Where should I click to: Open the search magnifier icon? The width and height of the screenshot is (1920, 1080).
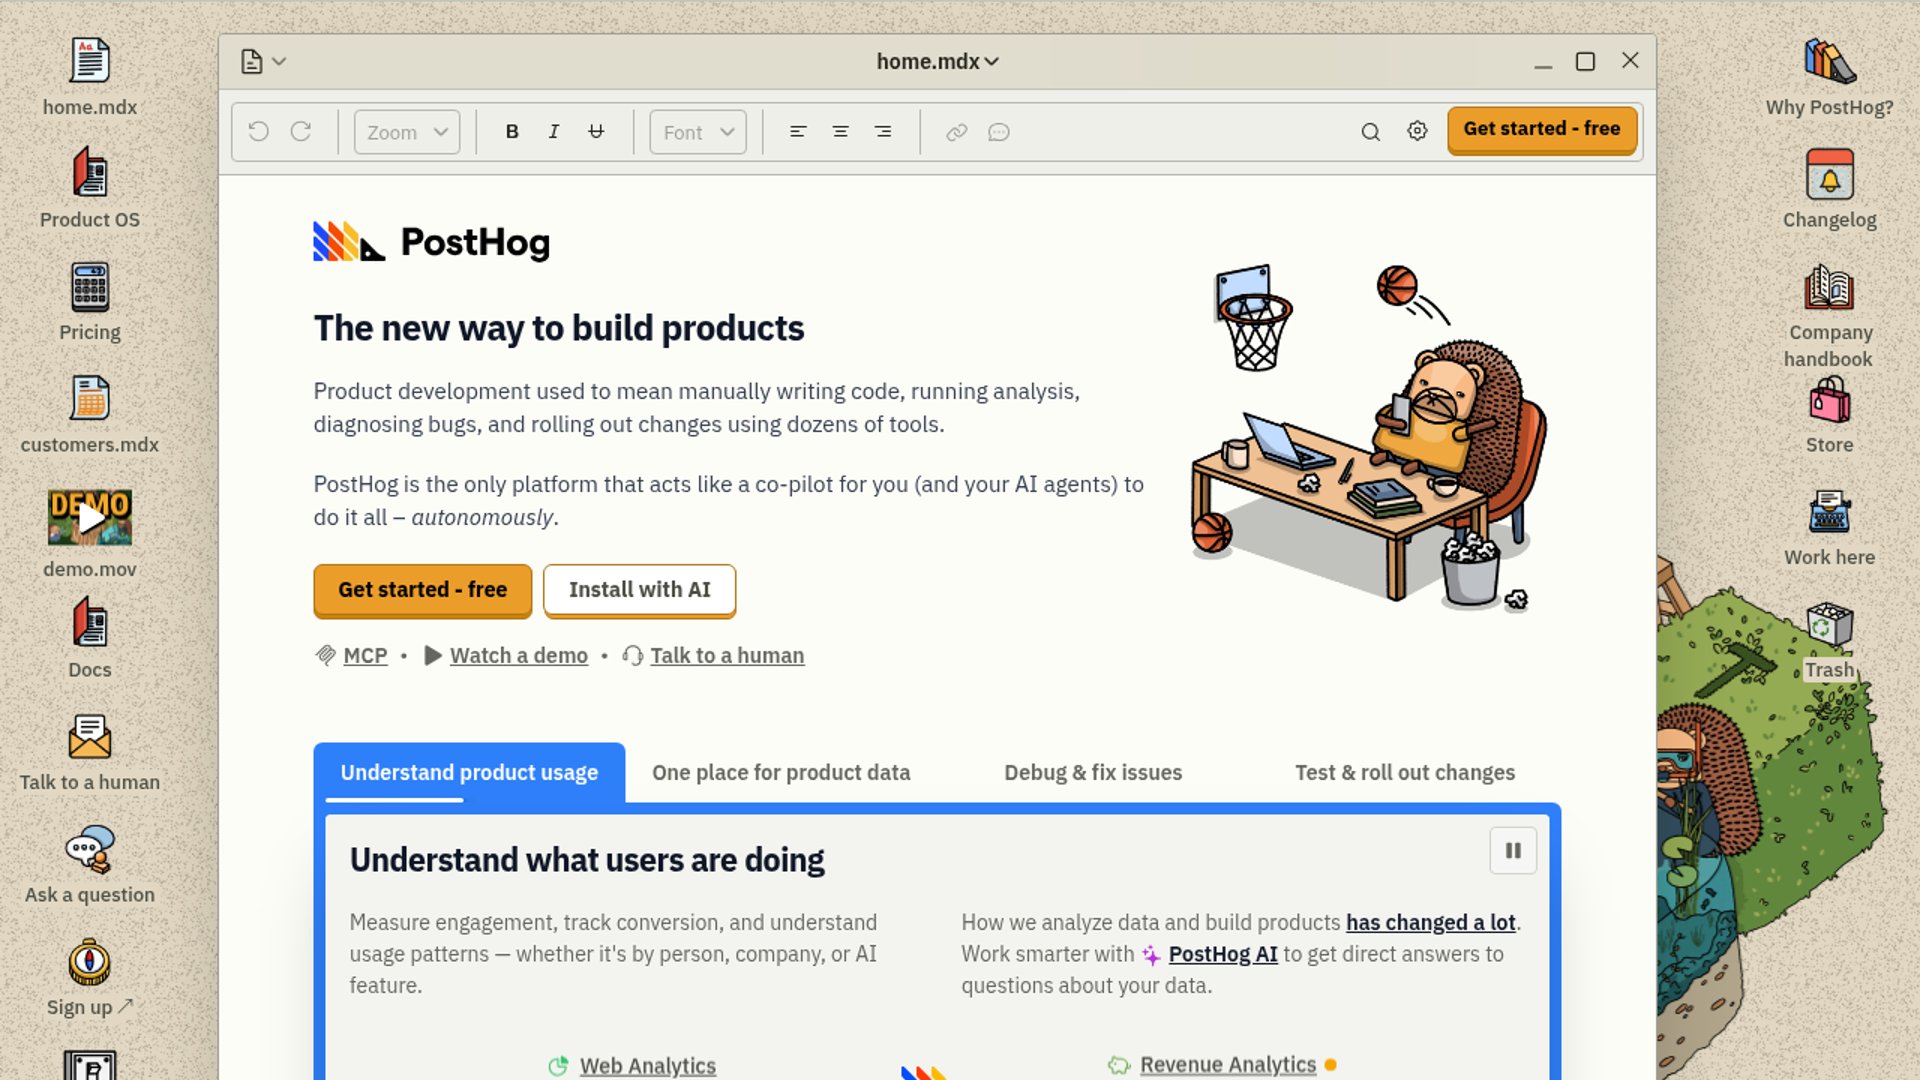click(1370, 132)
